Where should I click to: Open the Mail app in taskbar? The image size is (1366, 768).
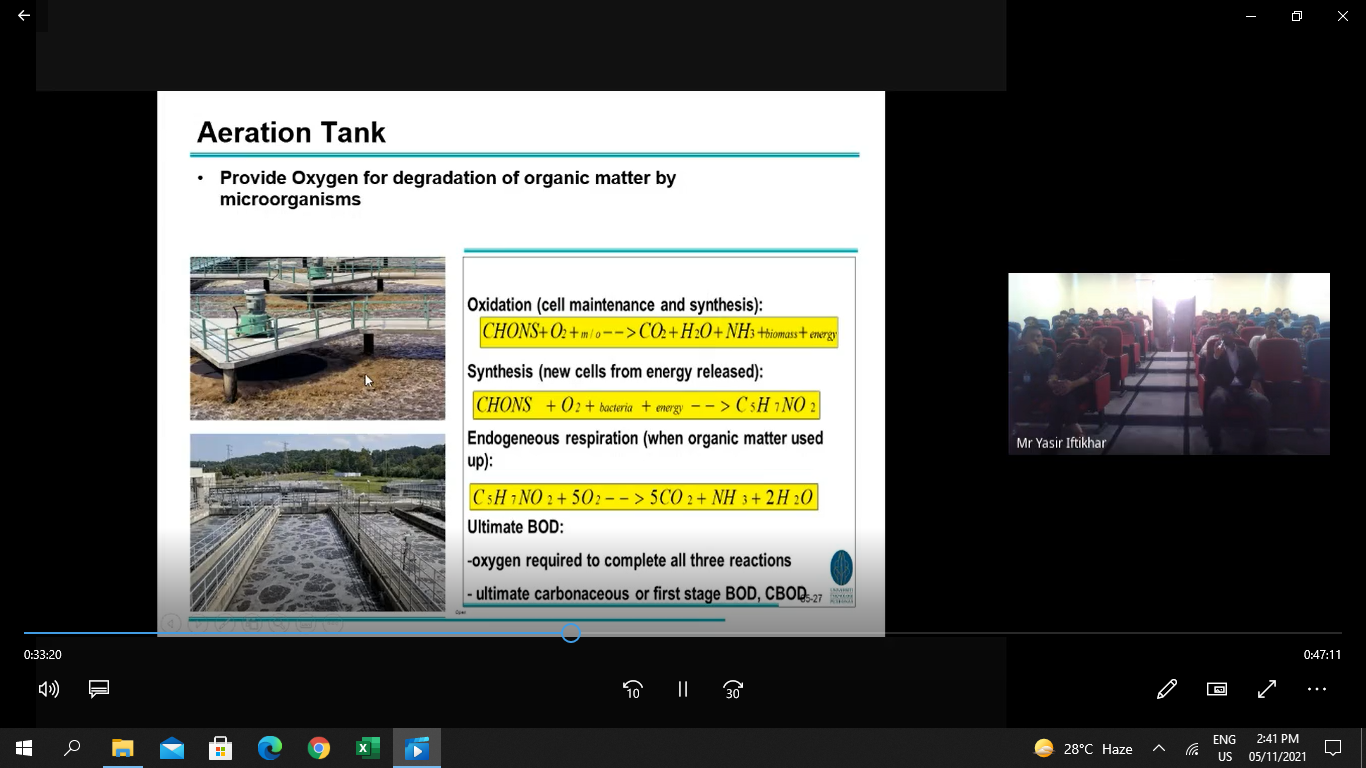coord(171,748)
